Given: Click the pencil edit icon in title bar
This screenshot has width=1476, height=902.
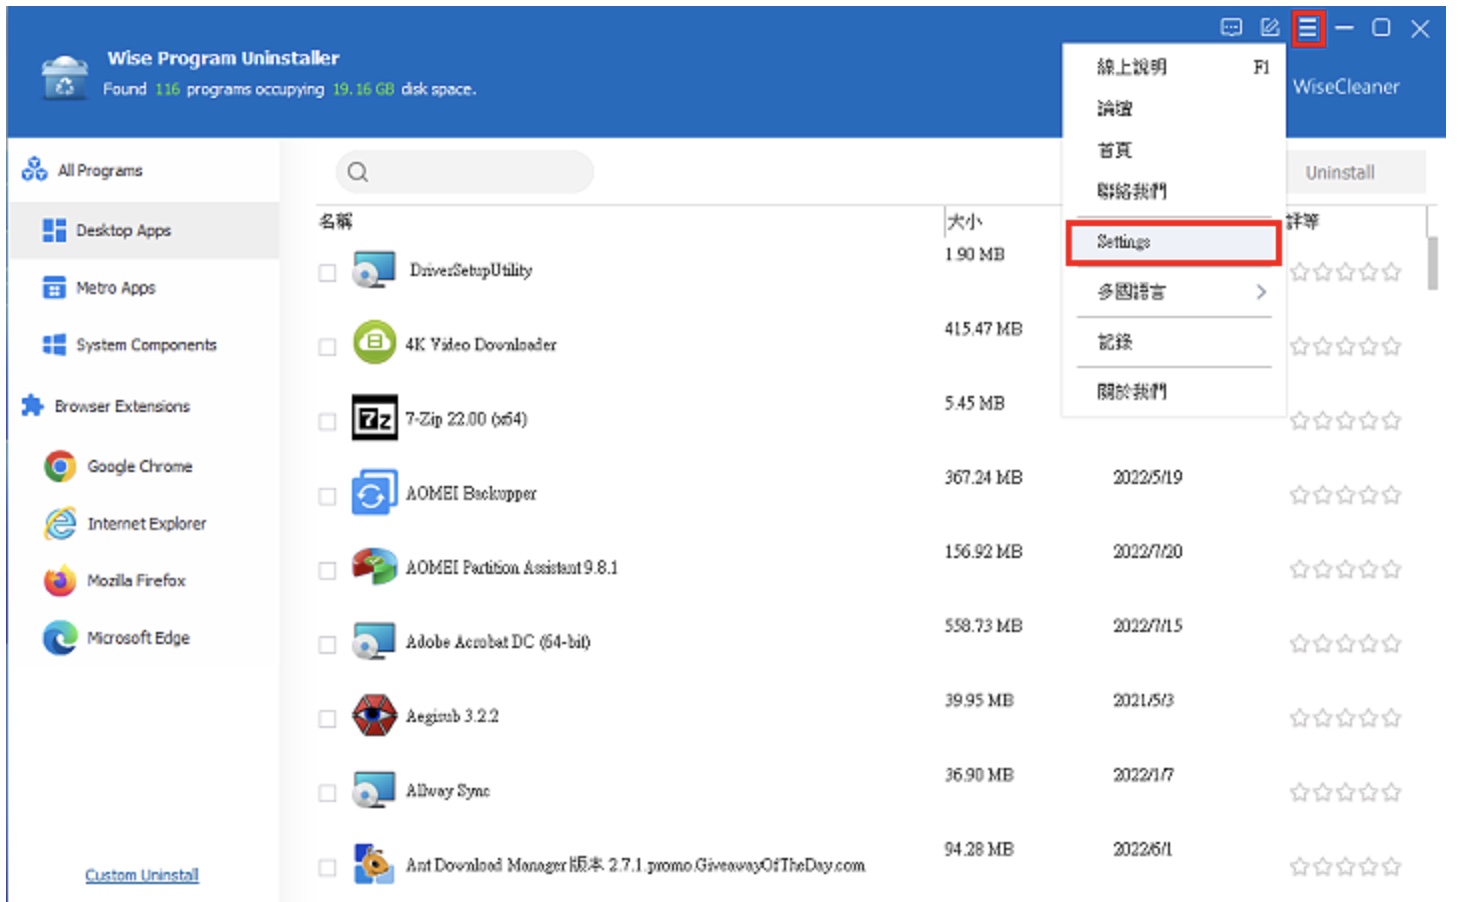Looking at the screenshot, I should click(x=1270, y=28).
